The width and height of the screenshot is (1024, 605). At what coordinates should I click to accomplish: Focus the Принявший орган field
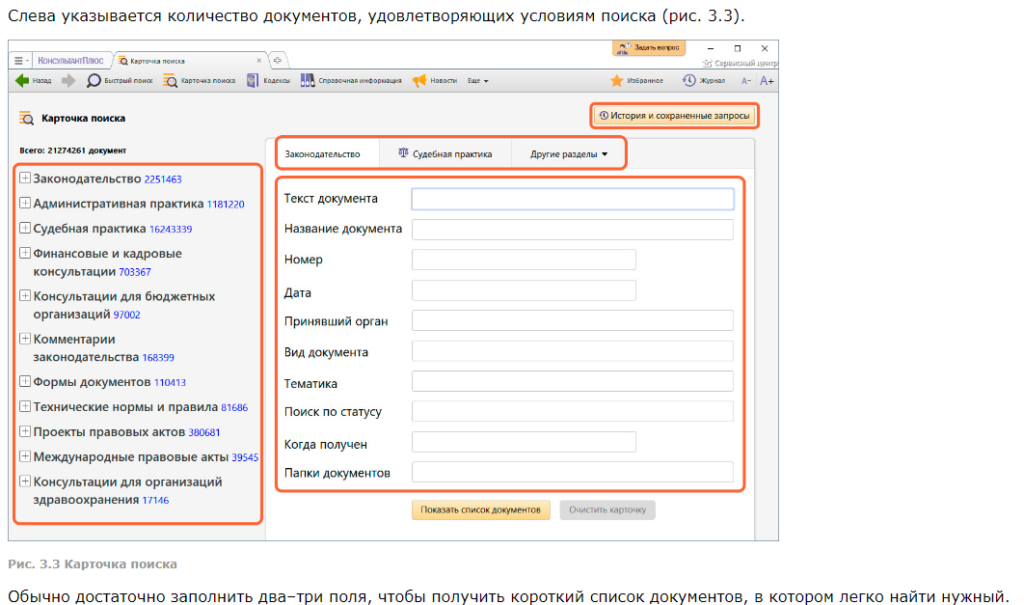(x=572, y=321)
